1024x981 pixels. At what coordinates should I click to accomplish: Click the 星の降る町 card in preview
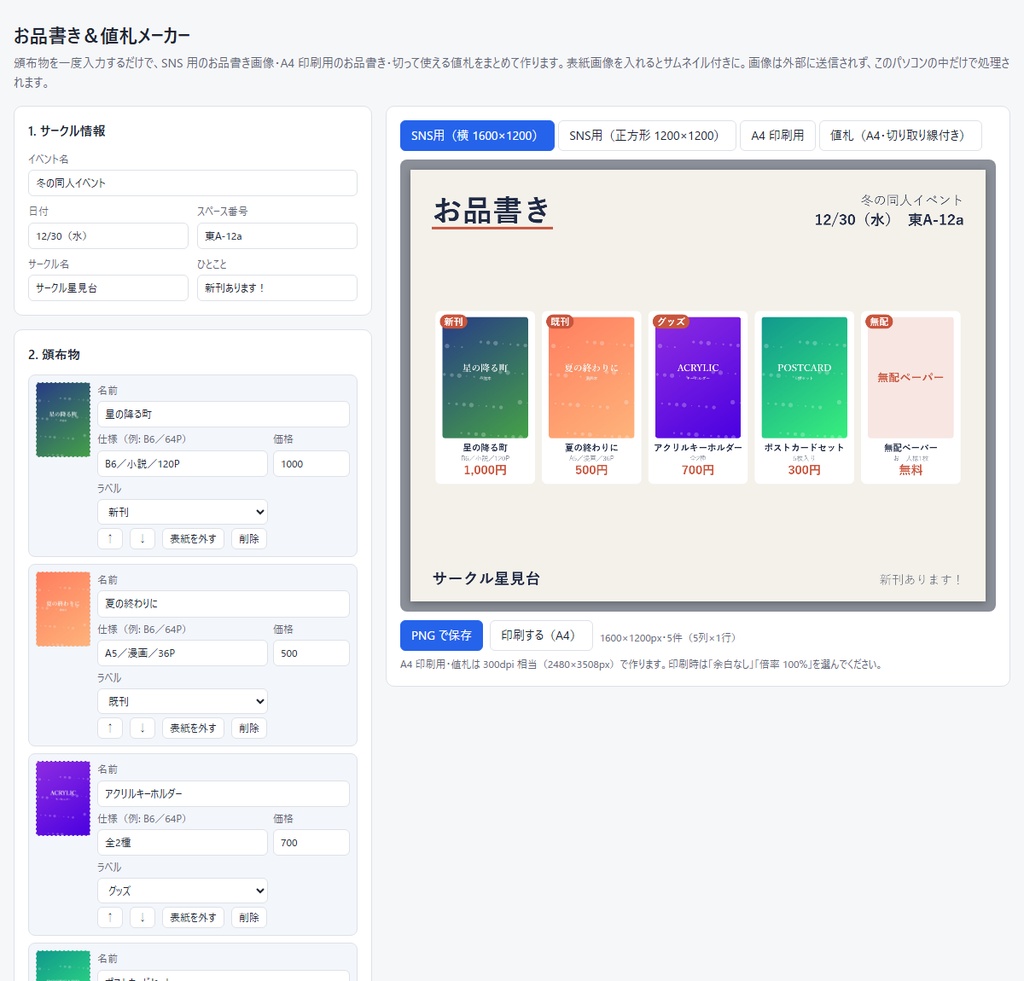(485, 398)
